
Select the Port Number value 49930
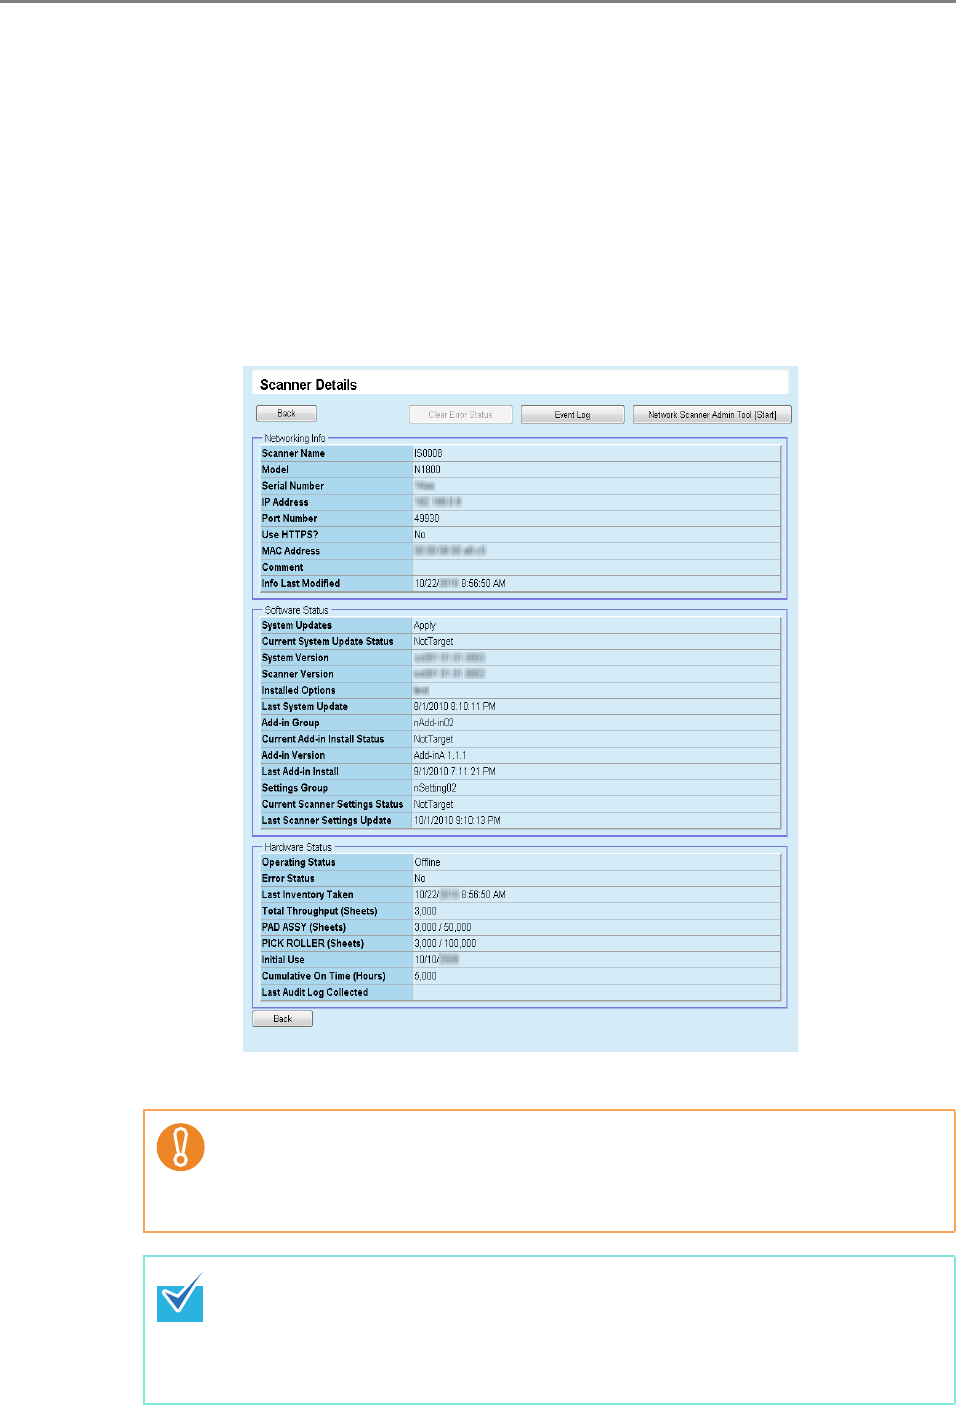click(427, 518)
